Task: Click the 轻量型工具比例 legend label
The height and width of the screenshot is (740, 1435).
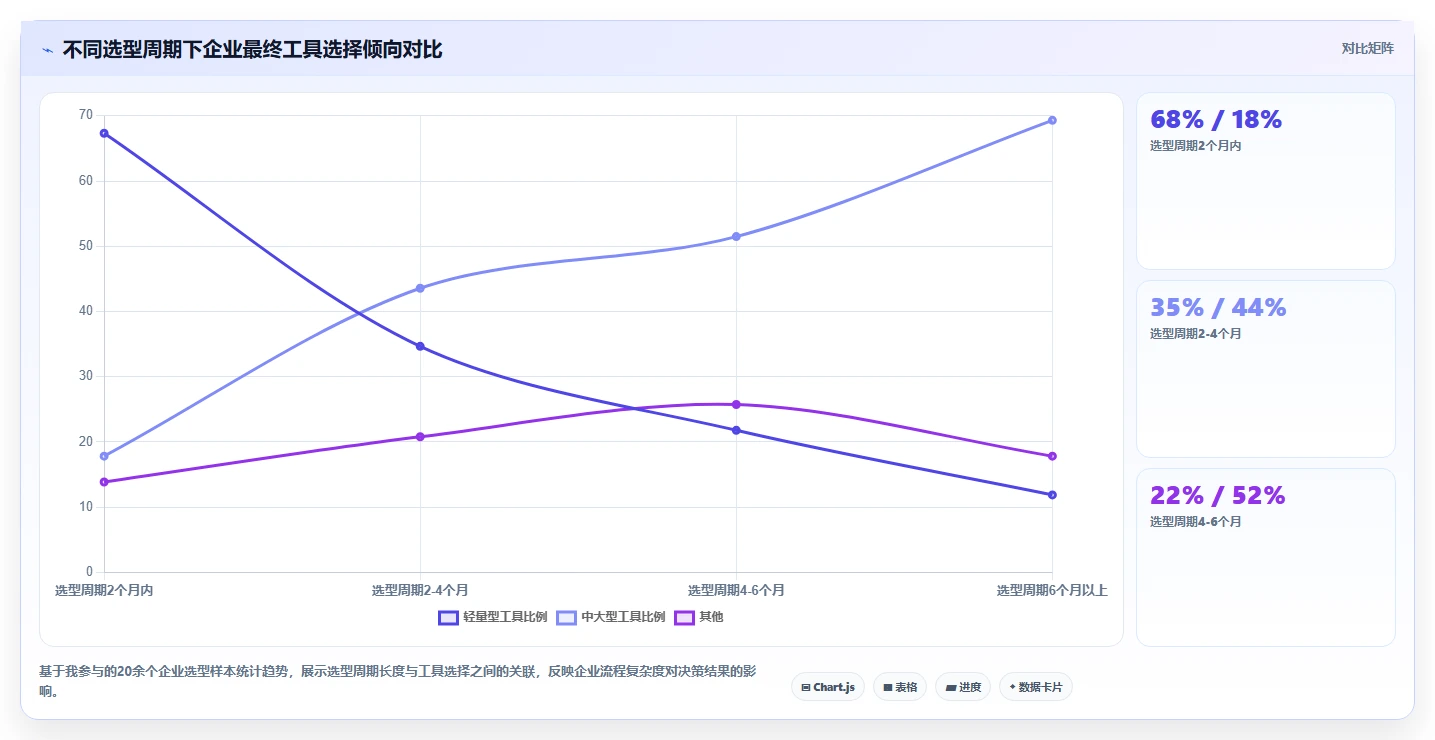Action: (x=505, y=617)
